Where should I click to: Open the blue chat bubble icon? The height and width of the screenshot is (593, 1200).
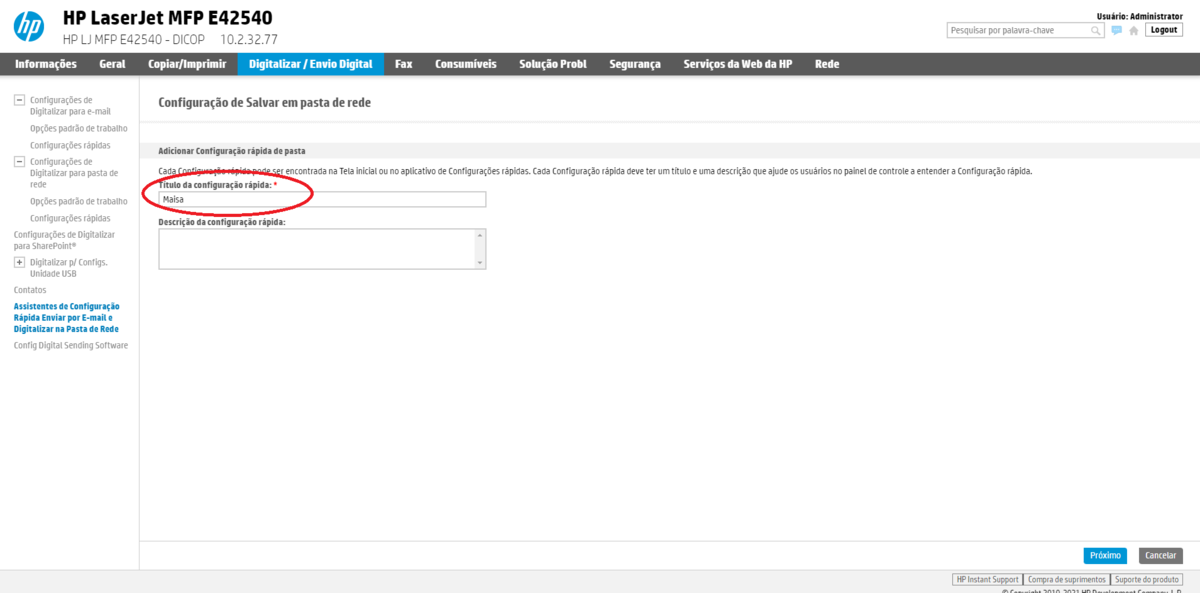click(x=1117, y=31)
